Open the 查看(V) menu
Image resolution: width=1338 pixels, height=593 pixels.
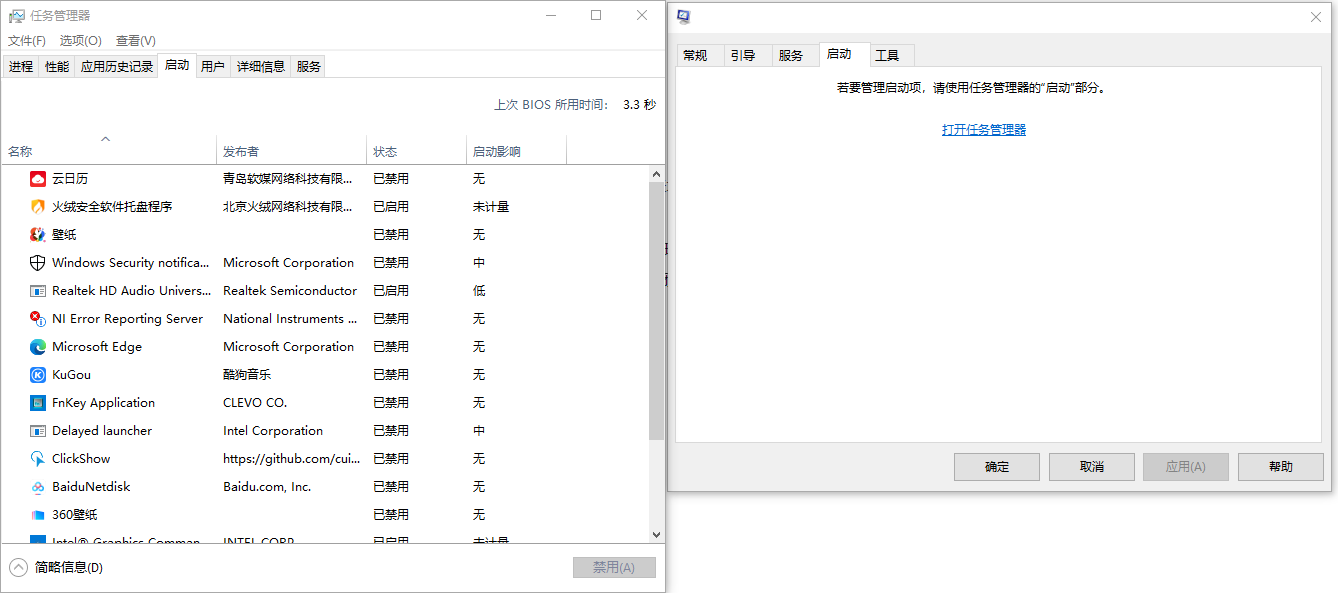[136, 41]
